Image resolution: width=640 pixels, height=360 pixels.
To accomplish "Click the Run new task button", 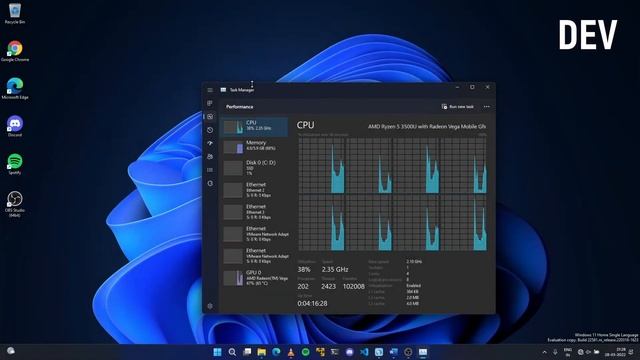I will (458, 107).
